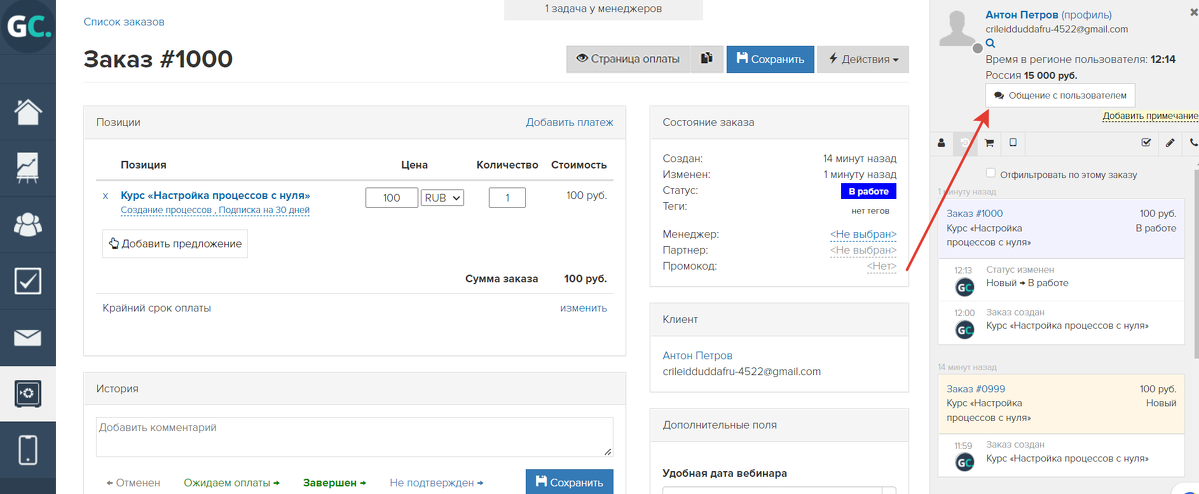The width and height of the screenshot is (1199, 494).
Task: Click the price input field showing 100
Action: point(392,197)
